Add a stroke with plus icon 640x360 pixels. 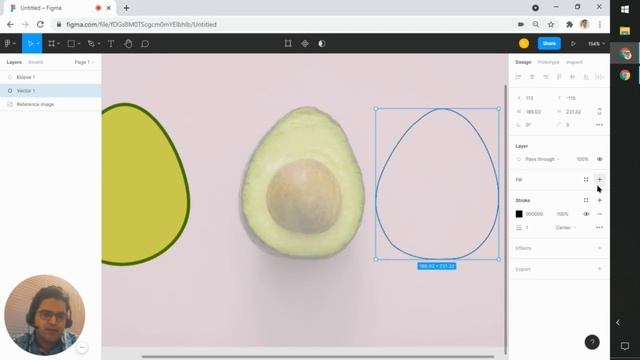click(x=600, y=200)
